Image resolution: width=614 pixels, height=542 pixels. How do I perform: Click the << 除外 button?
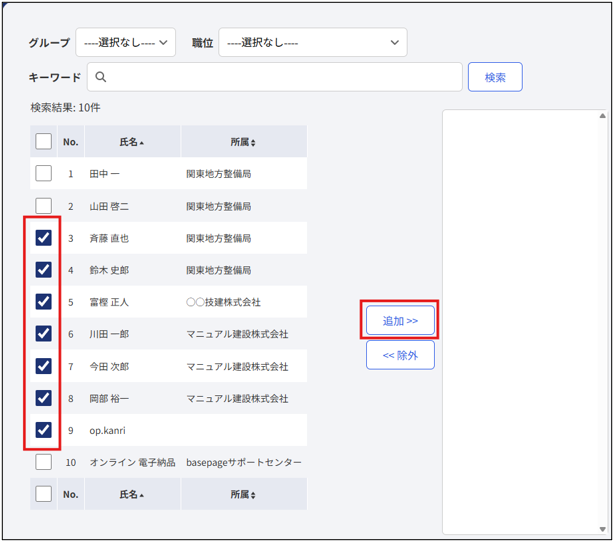[x=400, y=355]
